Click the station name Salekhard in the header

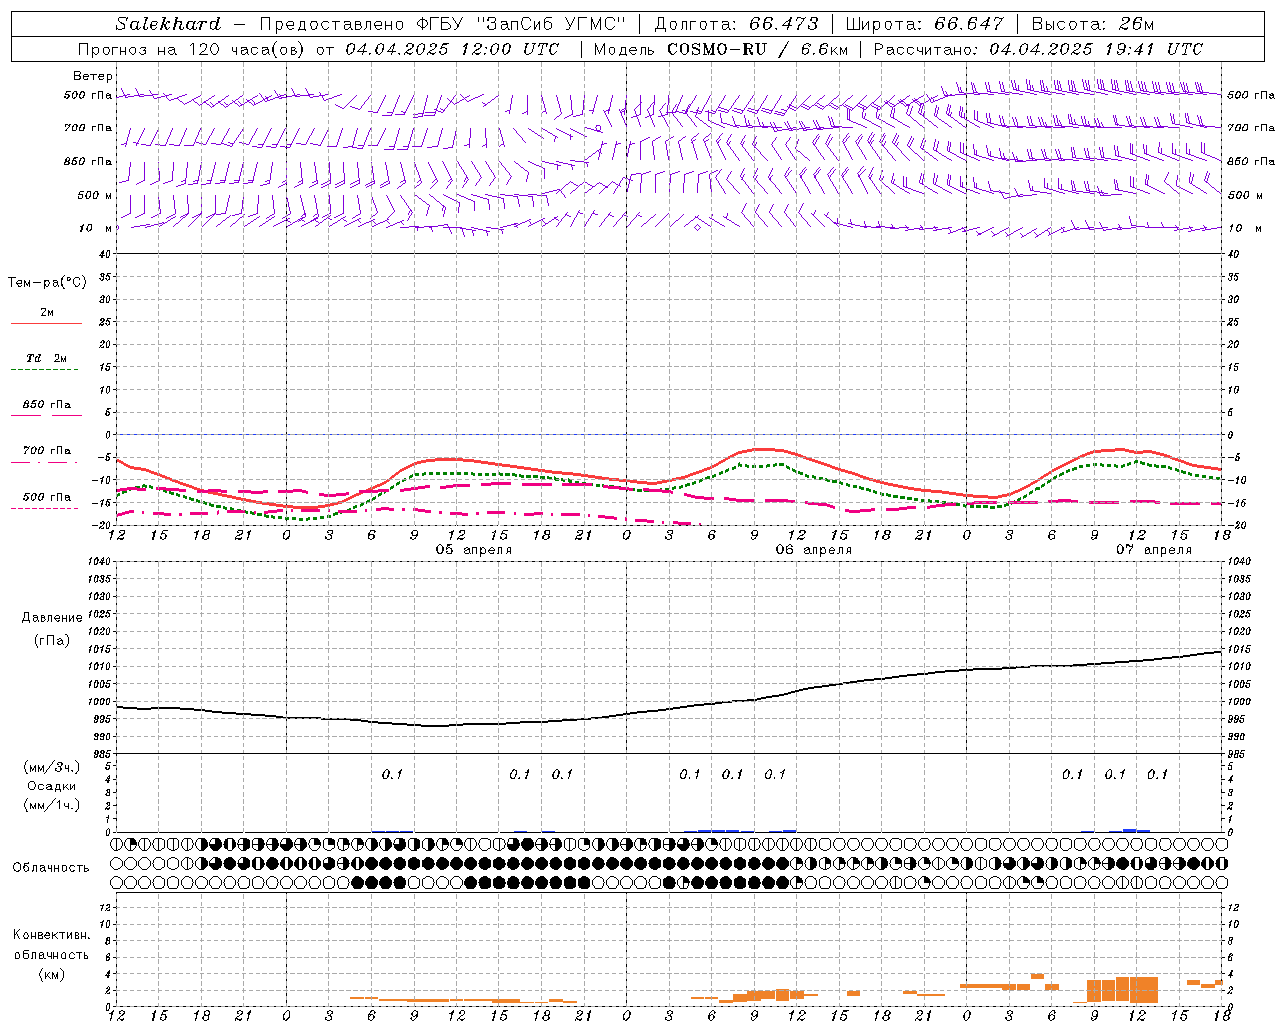tap(168, 23)
